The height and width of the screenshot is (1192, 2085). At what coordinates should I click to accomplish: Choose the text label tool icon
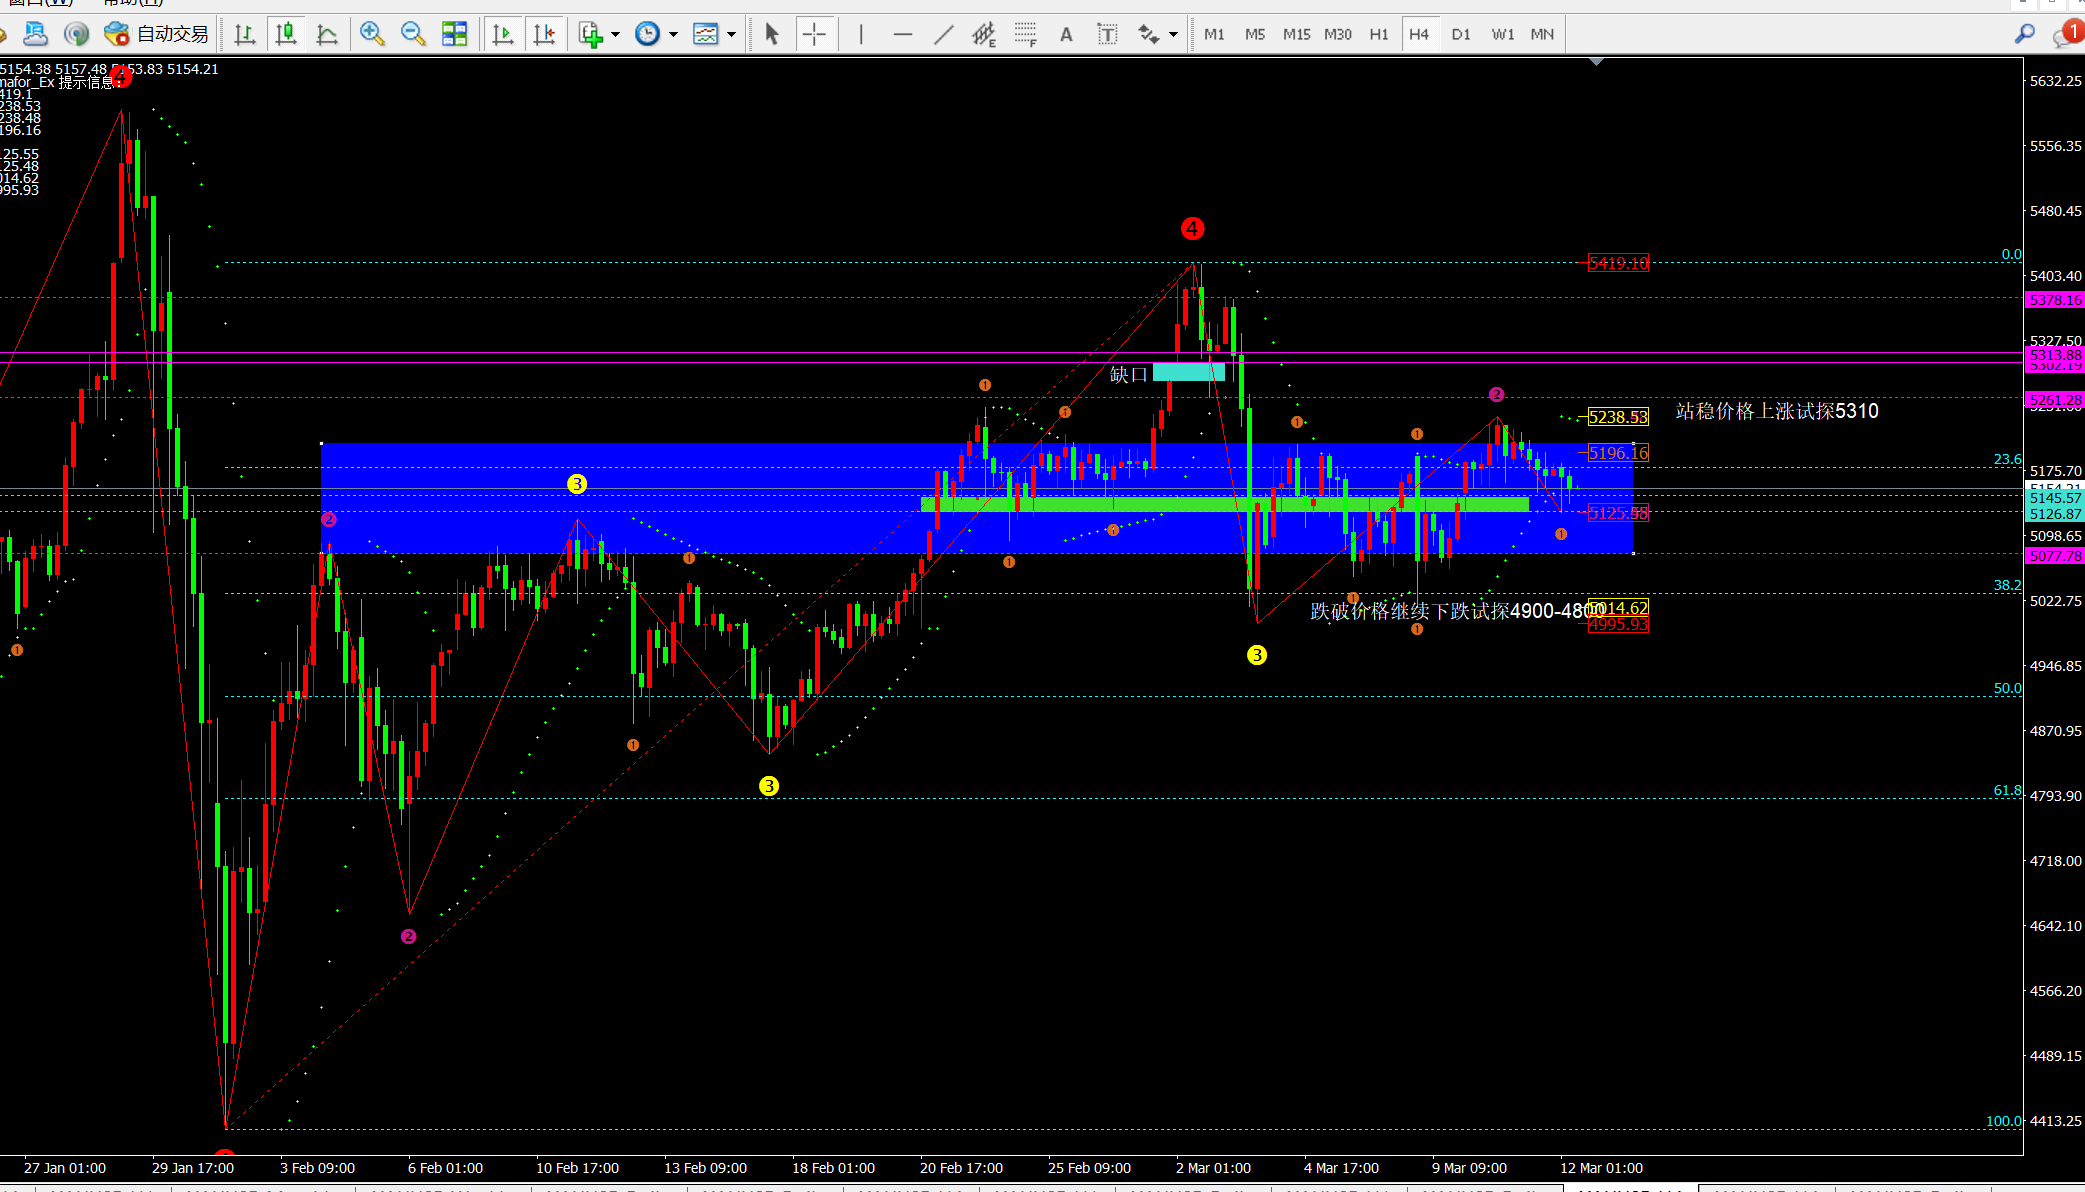click(1107, 34)
